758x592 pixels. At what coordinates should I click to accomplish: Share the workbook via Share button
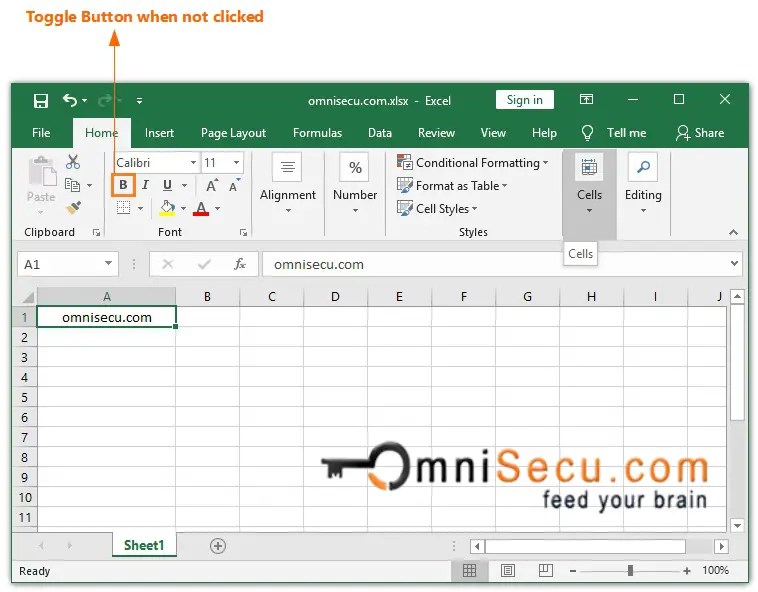700,133
